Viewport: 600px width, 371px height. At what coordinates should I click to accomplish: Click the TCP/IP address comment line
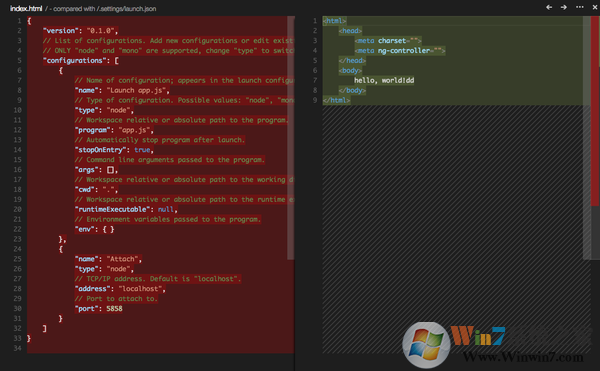[x=158, y=279]
